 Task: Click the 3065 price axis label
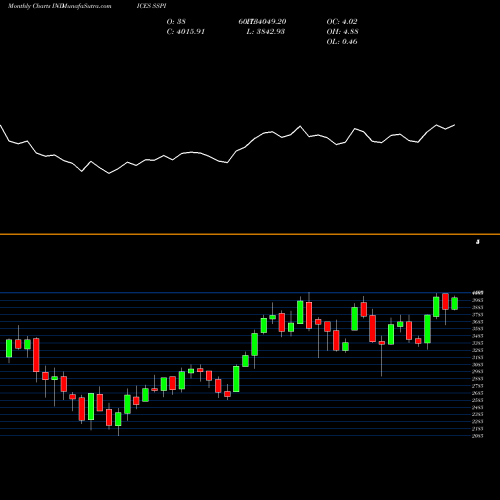(478, 365)
